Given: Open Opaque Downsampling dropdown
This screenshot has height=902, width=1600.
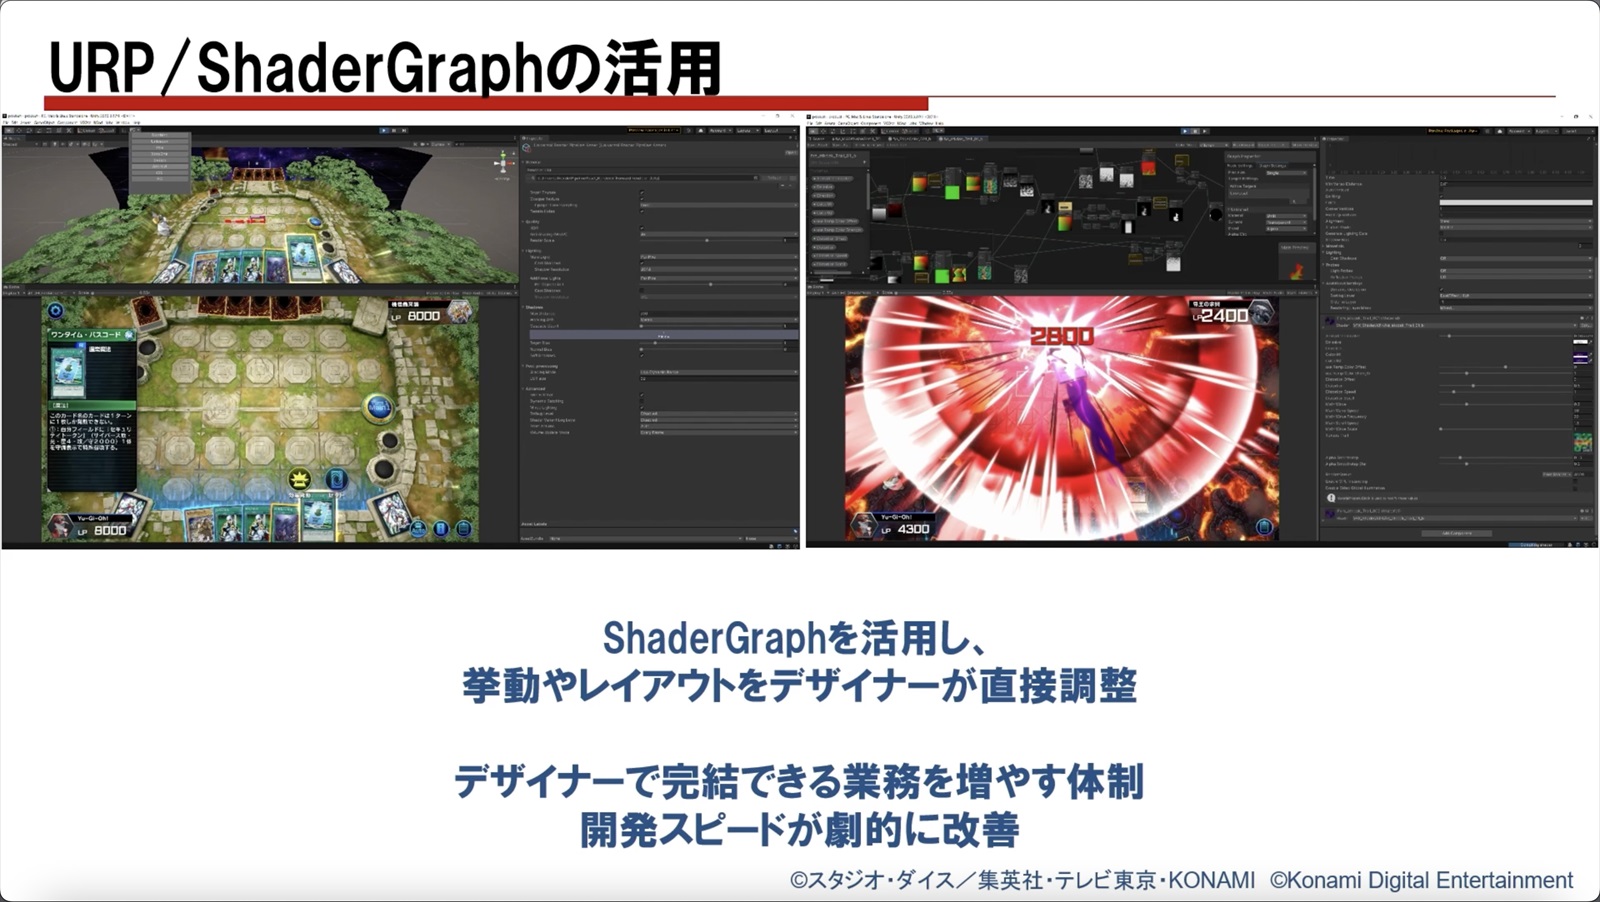Looking at the screenshot, I should click(718, 205).
